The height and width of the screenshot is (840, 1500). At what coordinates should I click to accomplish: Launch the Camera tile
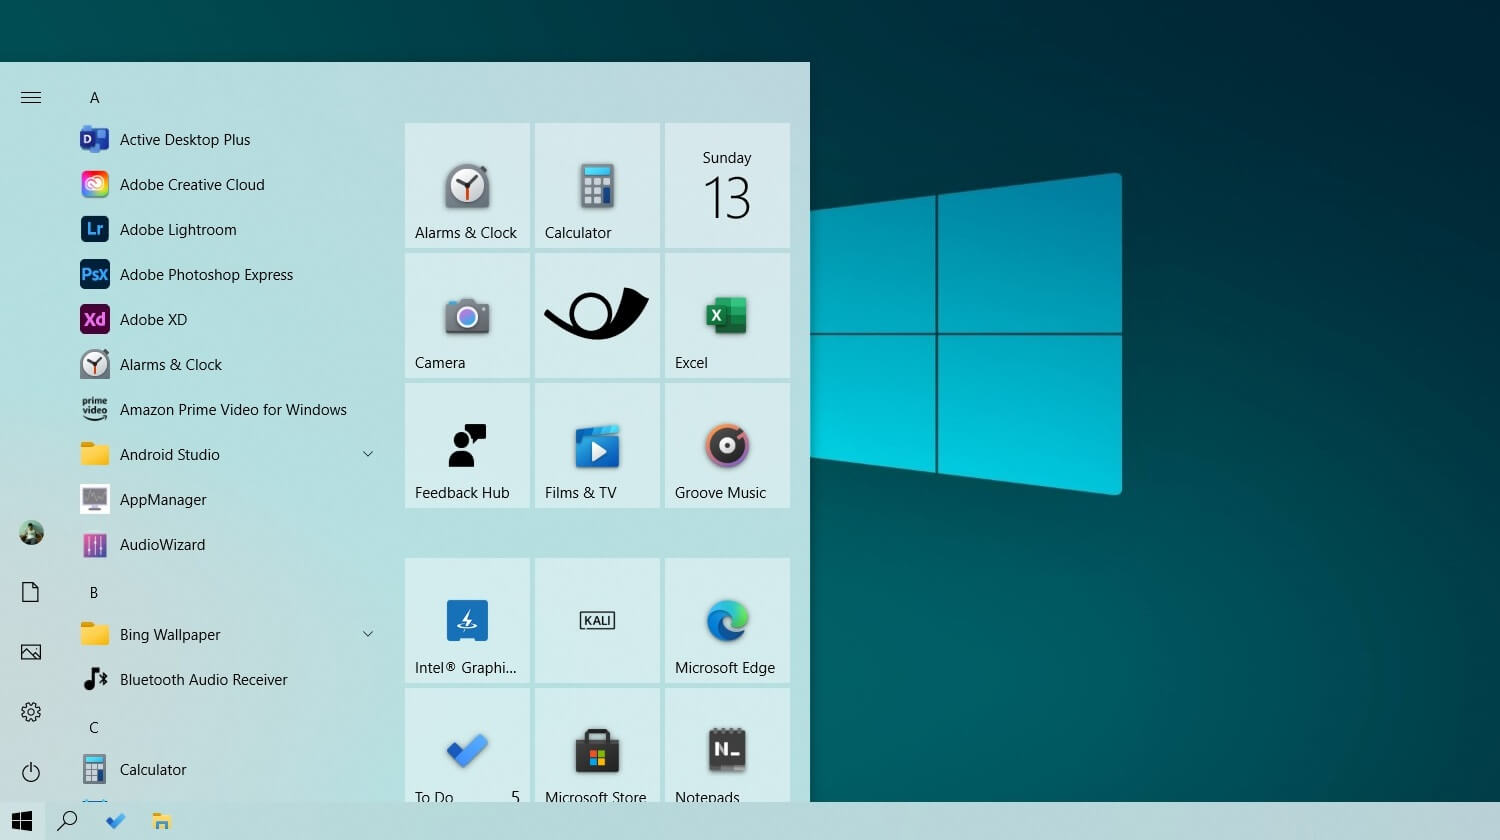(467, 315)
